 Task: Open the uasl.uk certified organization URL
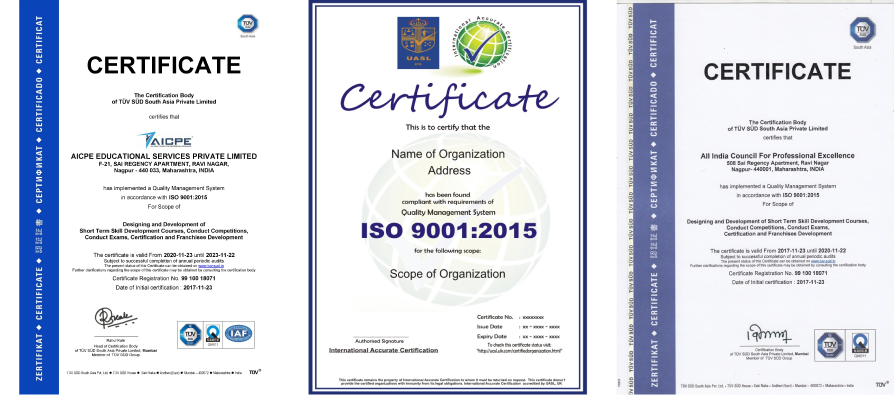pos(519,351)
